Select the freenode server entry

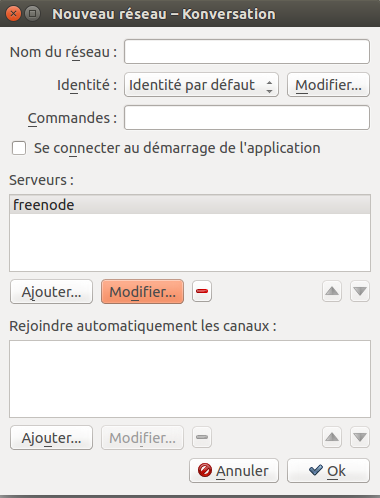point(190,205)
